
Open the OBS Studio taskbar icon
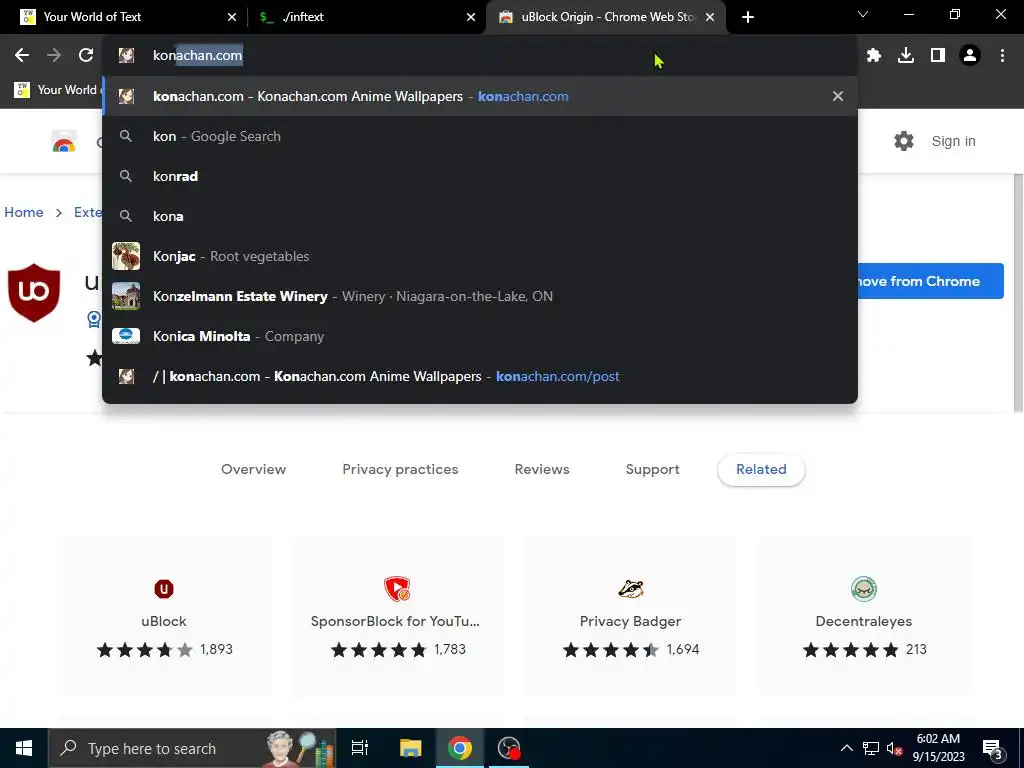509,748
